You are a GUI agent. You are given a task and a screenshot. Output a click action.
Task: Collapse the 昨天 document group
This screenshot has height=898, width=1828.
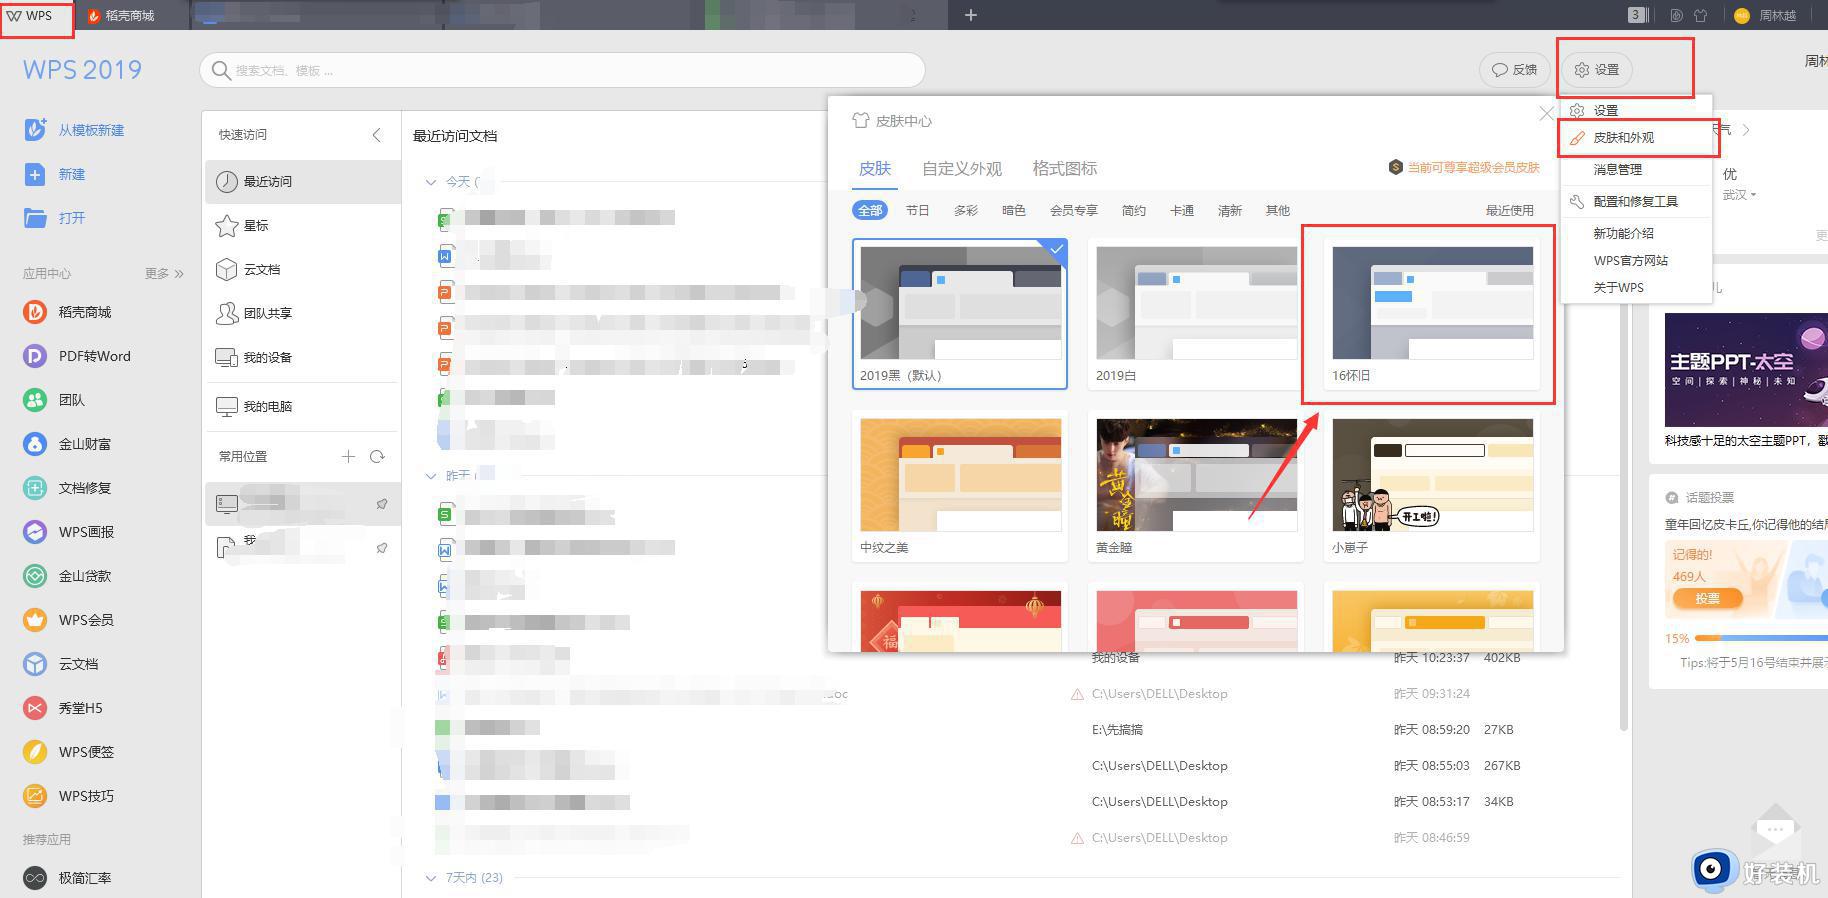point(431,475)
